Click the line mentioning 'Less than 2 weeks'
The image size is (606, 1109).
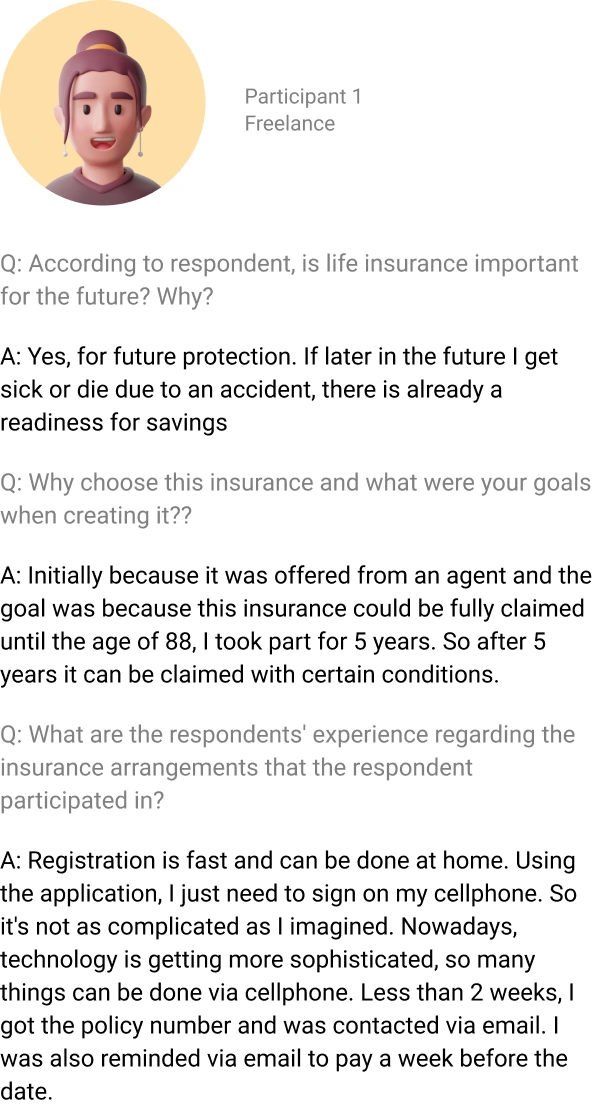point(287,992)
